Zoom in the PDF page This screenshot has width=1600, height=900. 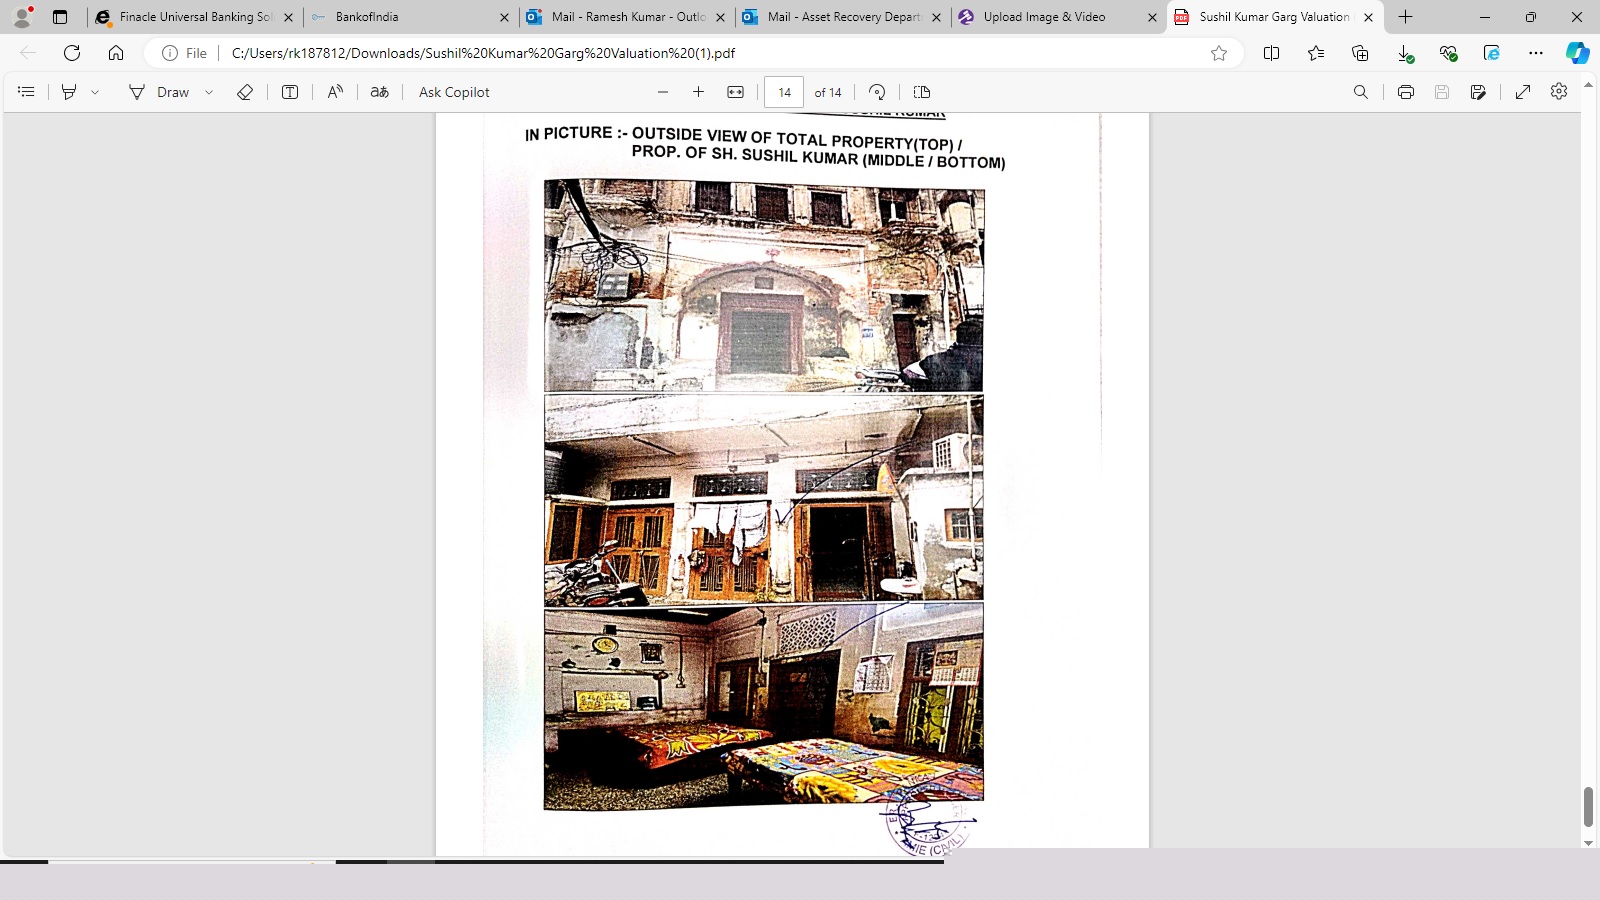(x=699, y=92)
